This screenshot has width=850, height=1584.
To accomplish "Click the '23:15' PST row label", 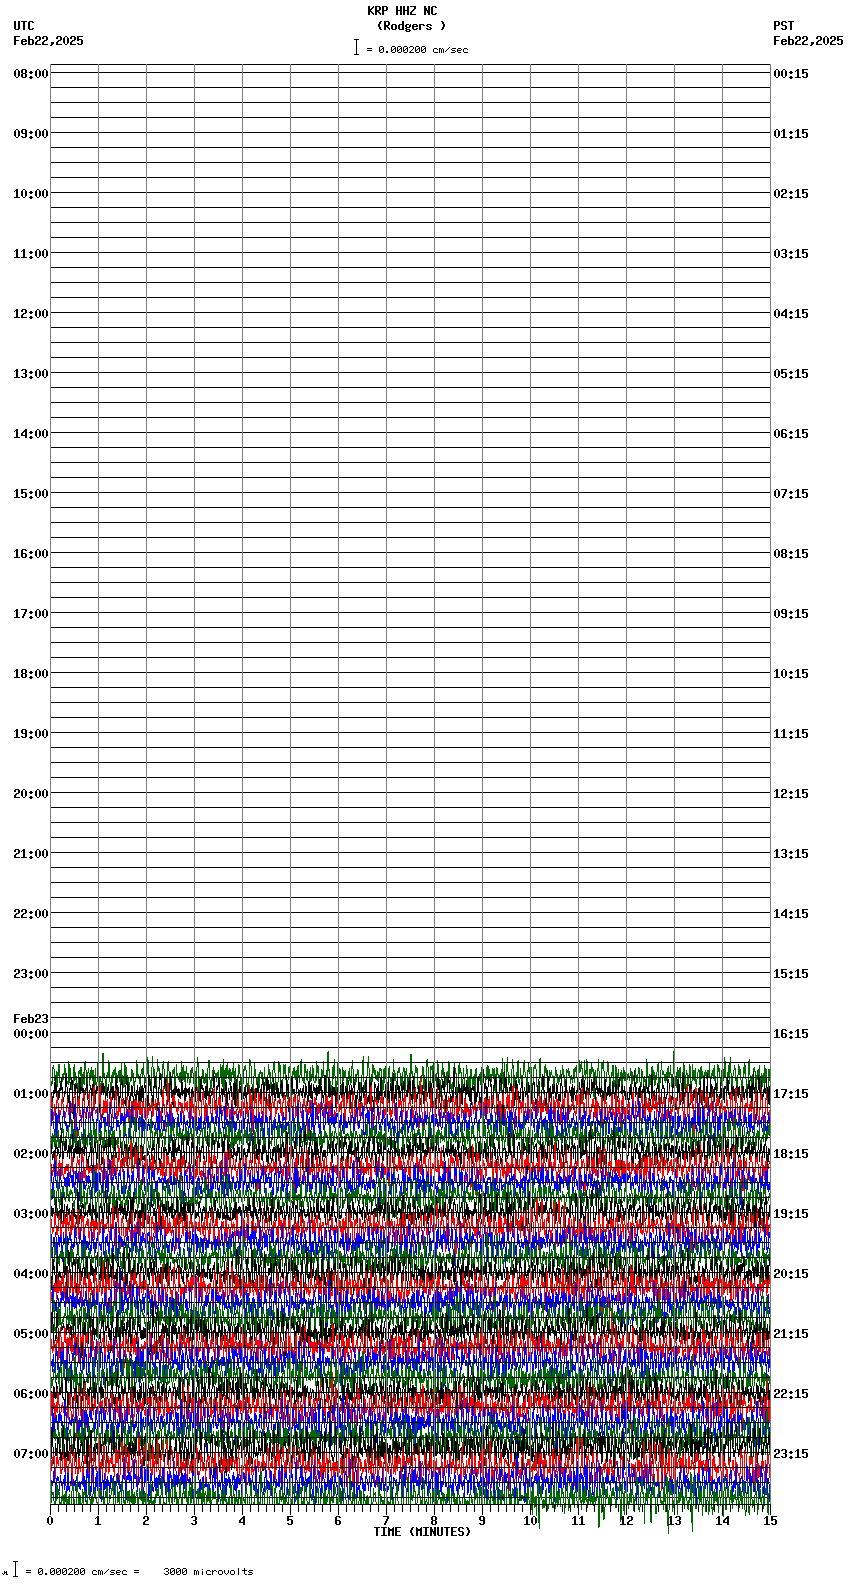I will 791,1454.
